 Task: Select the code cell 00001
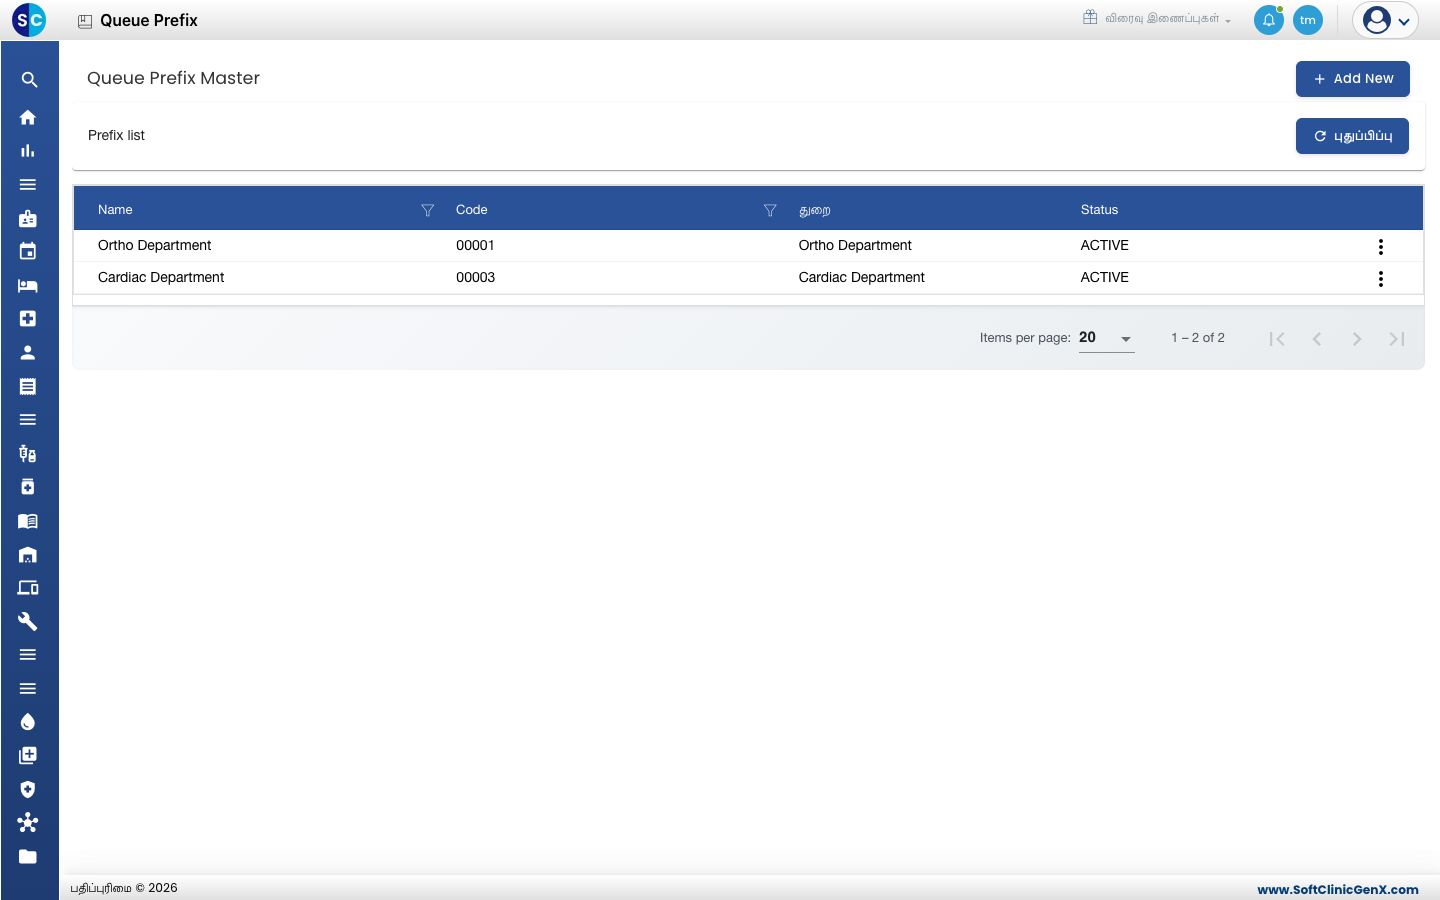point(475,246)
